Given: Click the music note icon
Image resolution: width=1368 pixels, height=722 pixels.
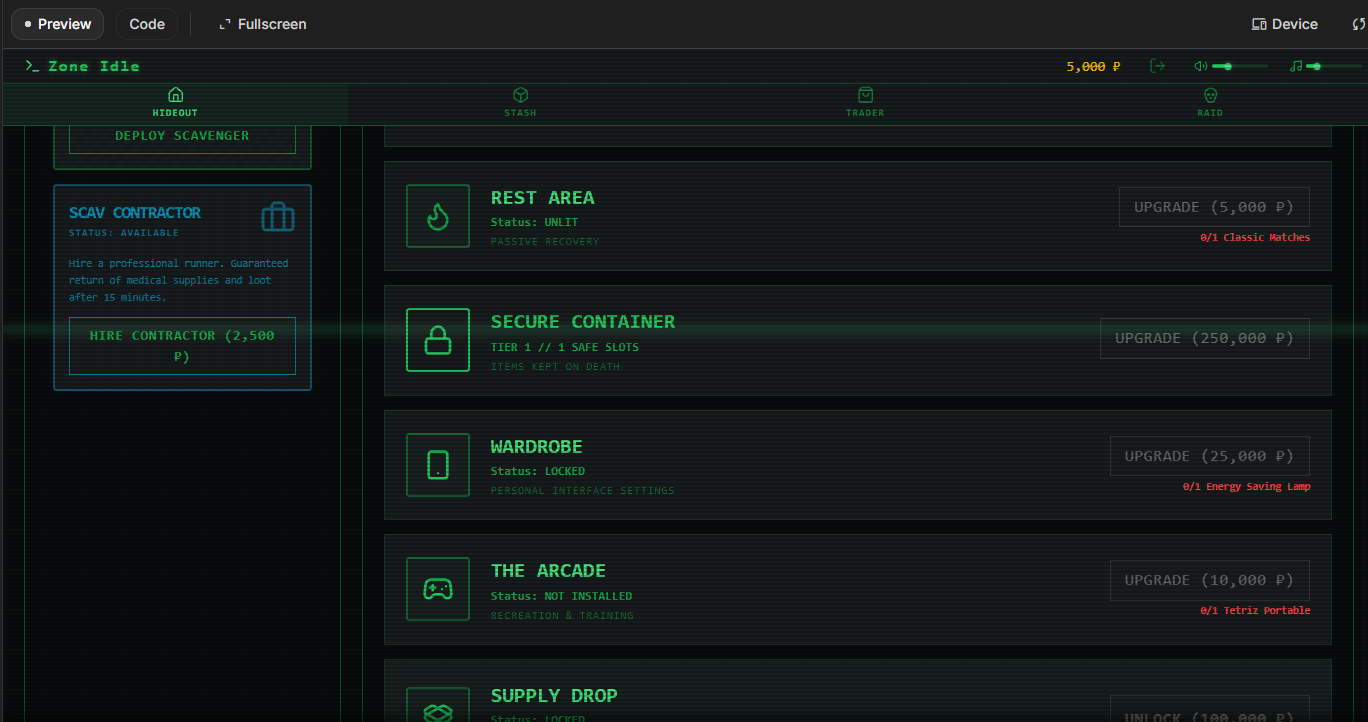Looking at the screenshot, I should (x=1296, y=66).
